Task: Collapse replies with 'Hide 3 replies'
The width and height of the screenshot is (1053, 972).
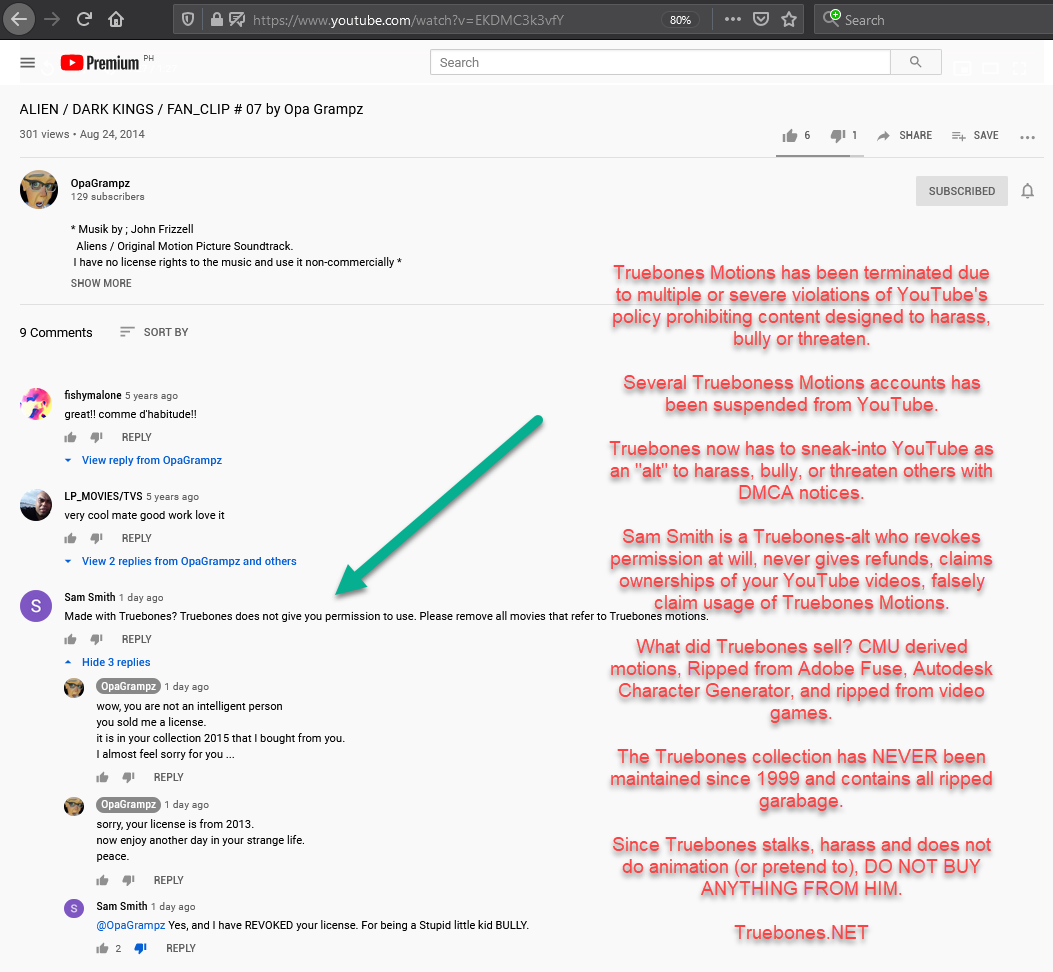Action: (116, 662)
